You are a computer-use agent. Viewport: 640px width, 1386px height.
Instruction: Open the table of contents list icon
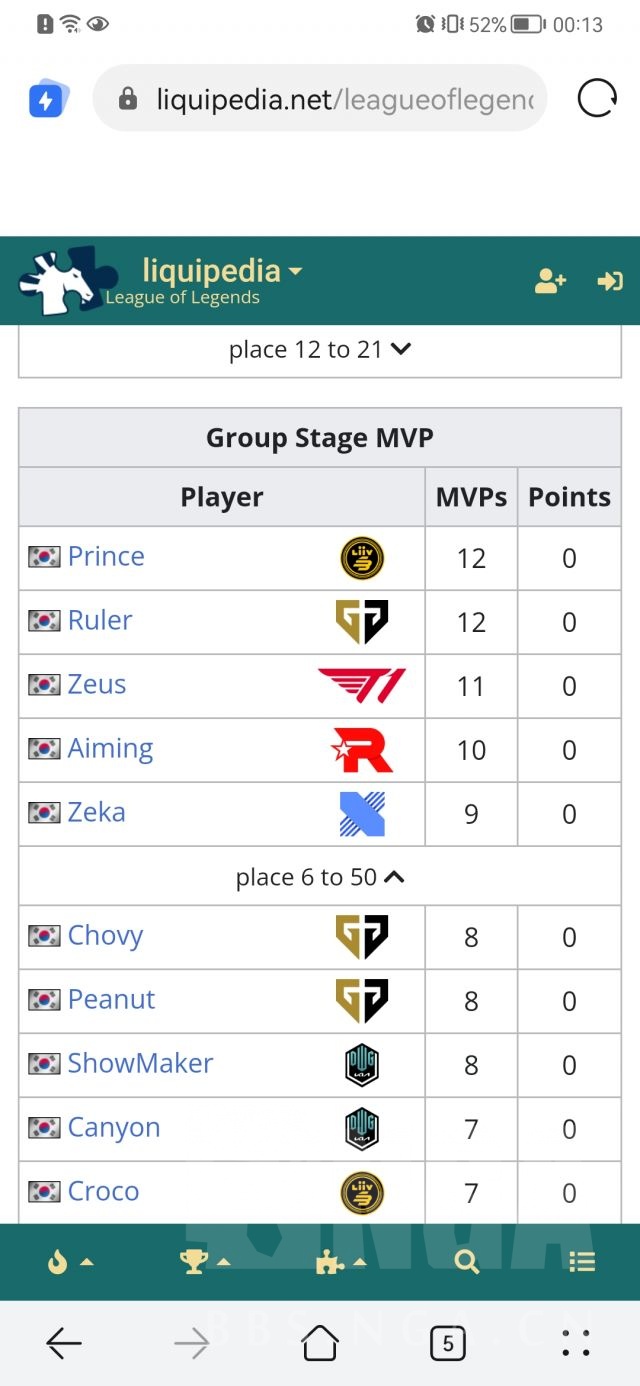582,1262
